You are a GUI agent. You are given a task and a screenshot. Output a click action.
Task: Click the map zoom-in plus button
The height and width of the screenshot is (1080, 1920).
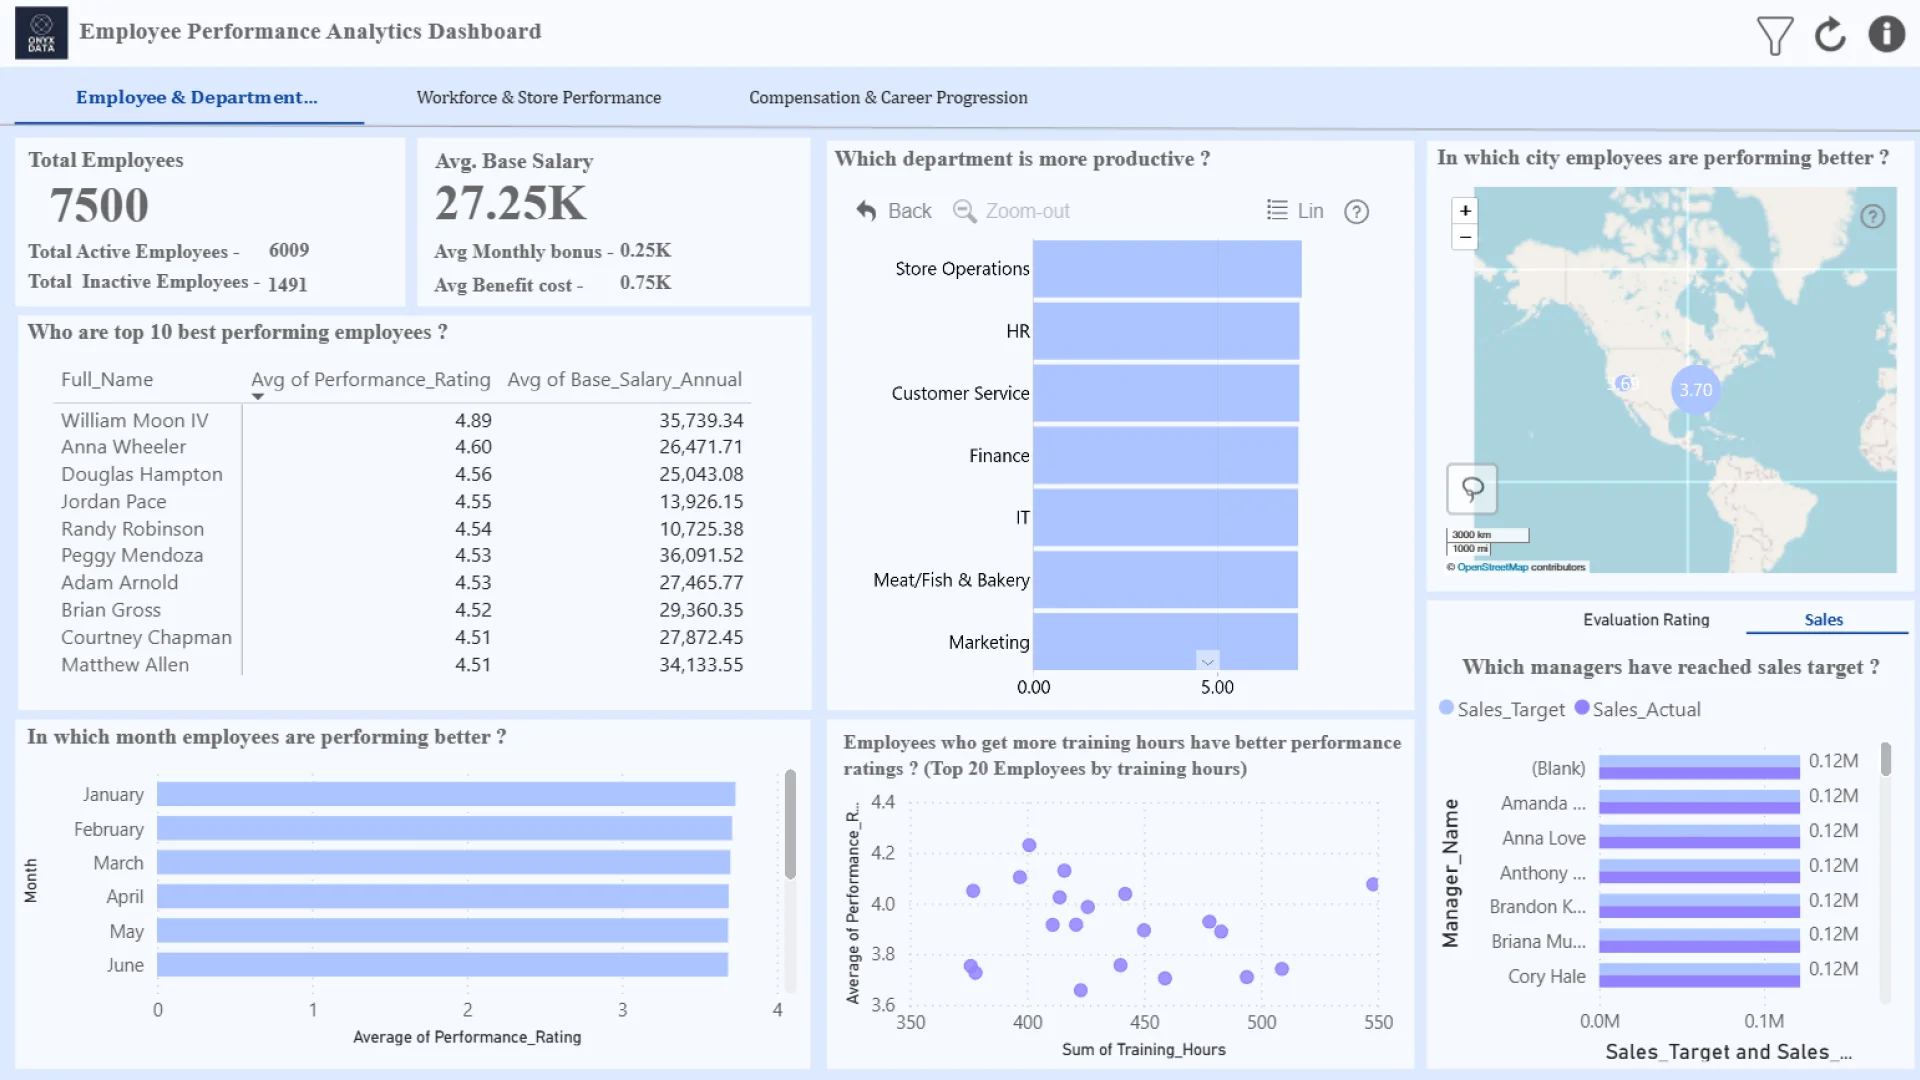[1465, 210]
